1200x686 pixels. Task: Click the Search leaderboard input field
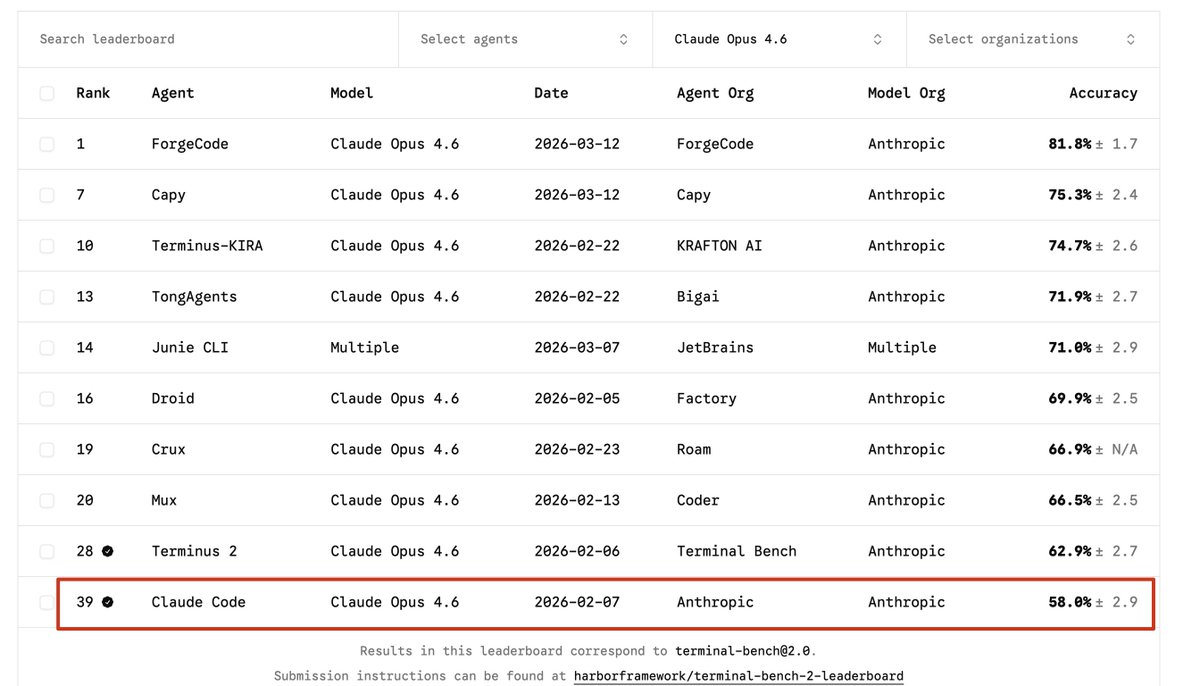coord(208,40)
